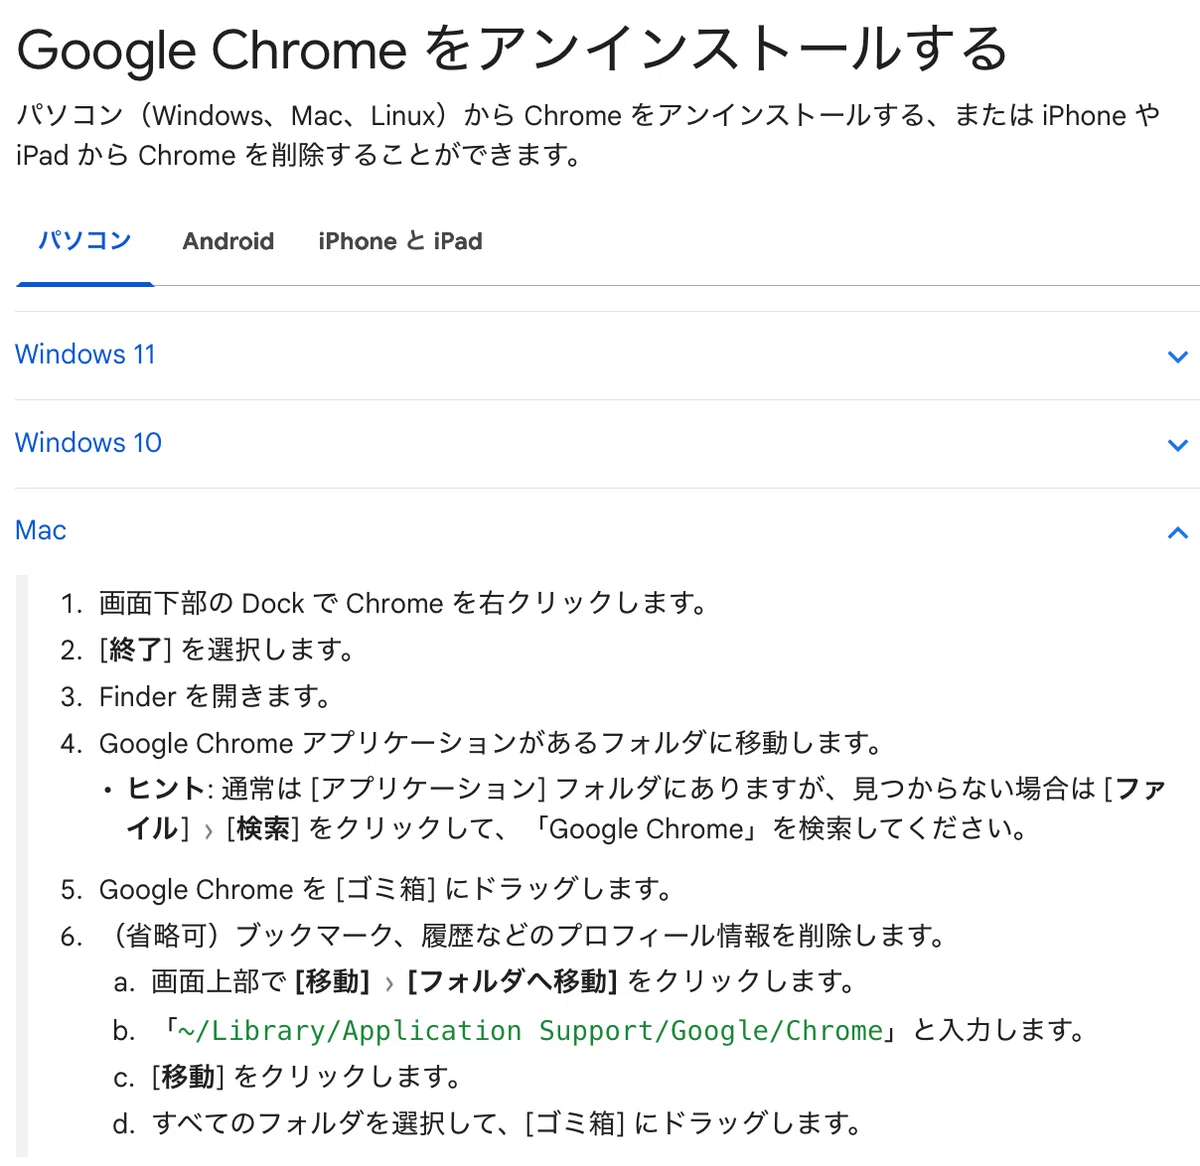The image size is (1200, 1166).
Task: Click the down chevron beside Windows 10
Action: (1178, 444)
